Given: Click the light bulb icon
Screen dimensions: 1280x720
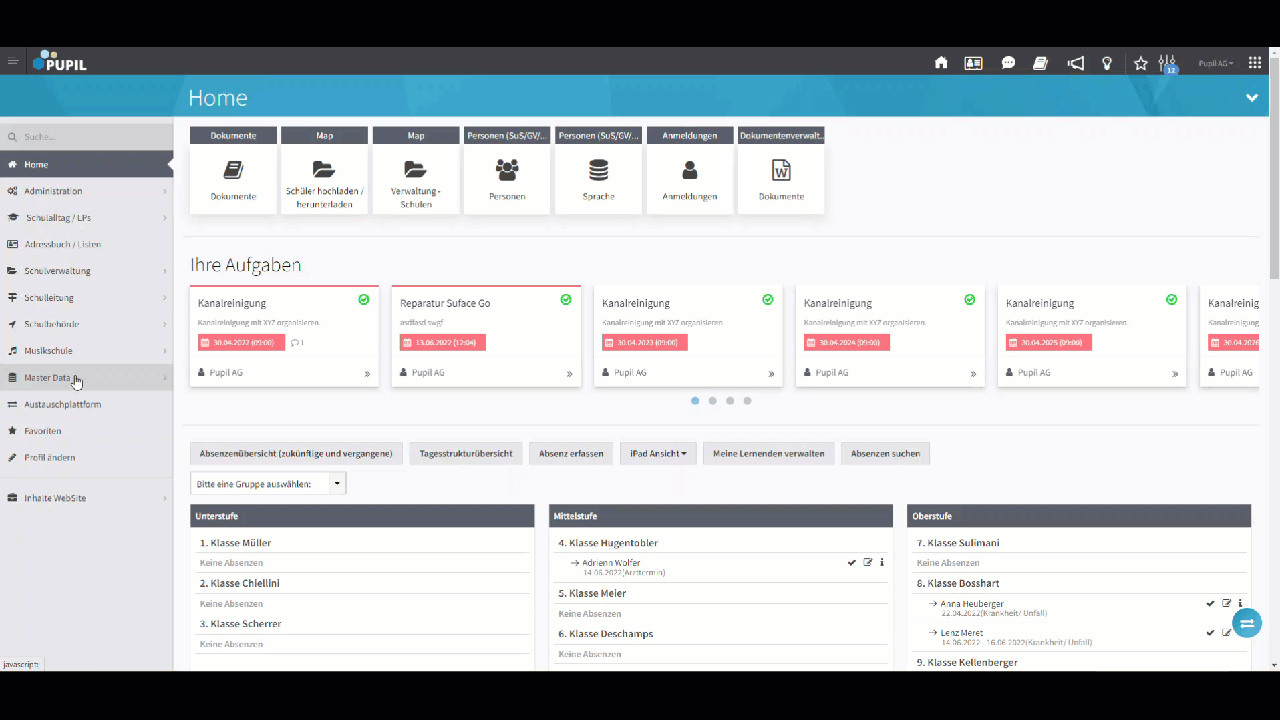Looking at the screenshot, I should [1107, 62].
